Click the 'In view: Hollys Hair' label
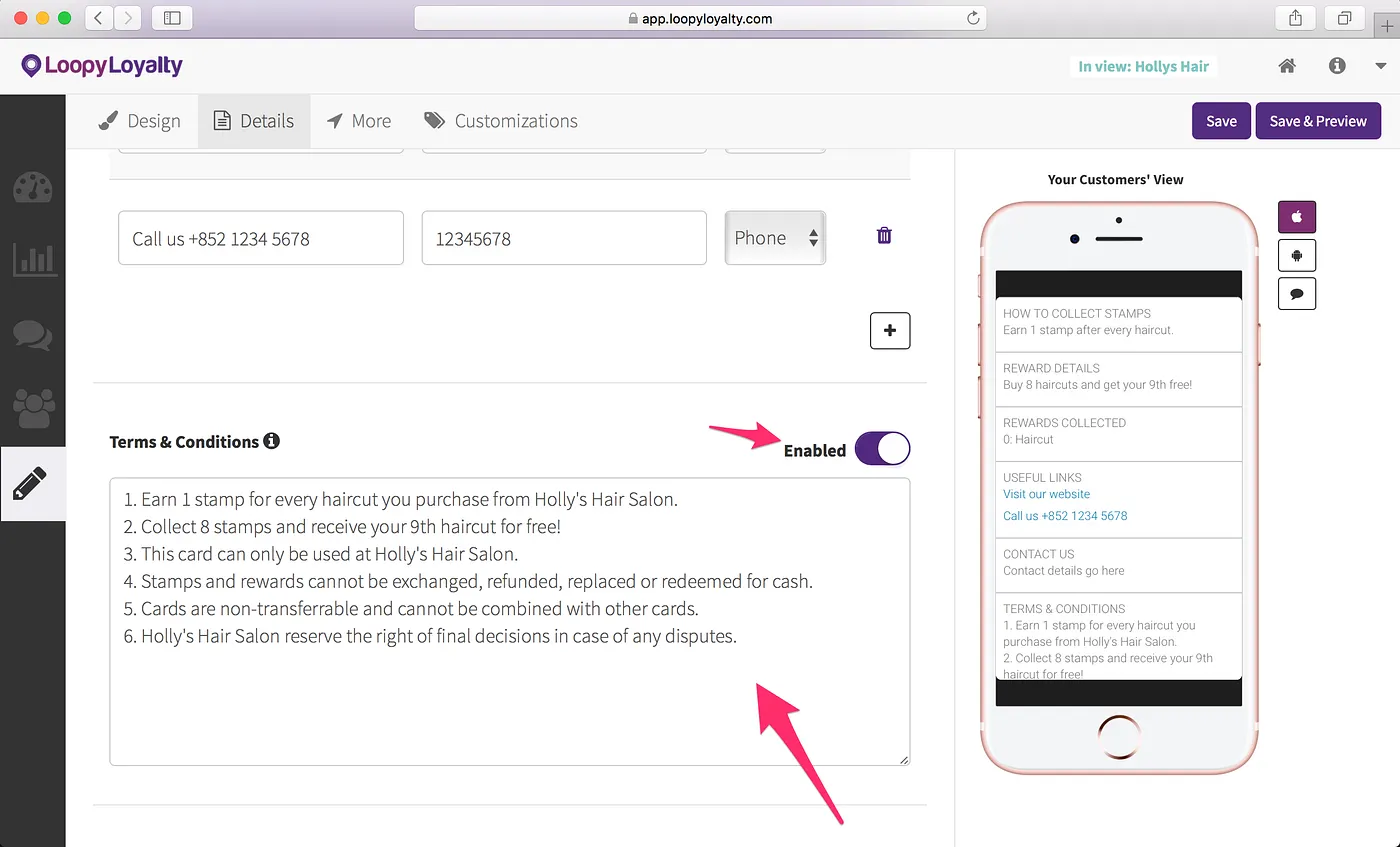Screen dimensions: 1400x847 click(x=1143, y=67)
